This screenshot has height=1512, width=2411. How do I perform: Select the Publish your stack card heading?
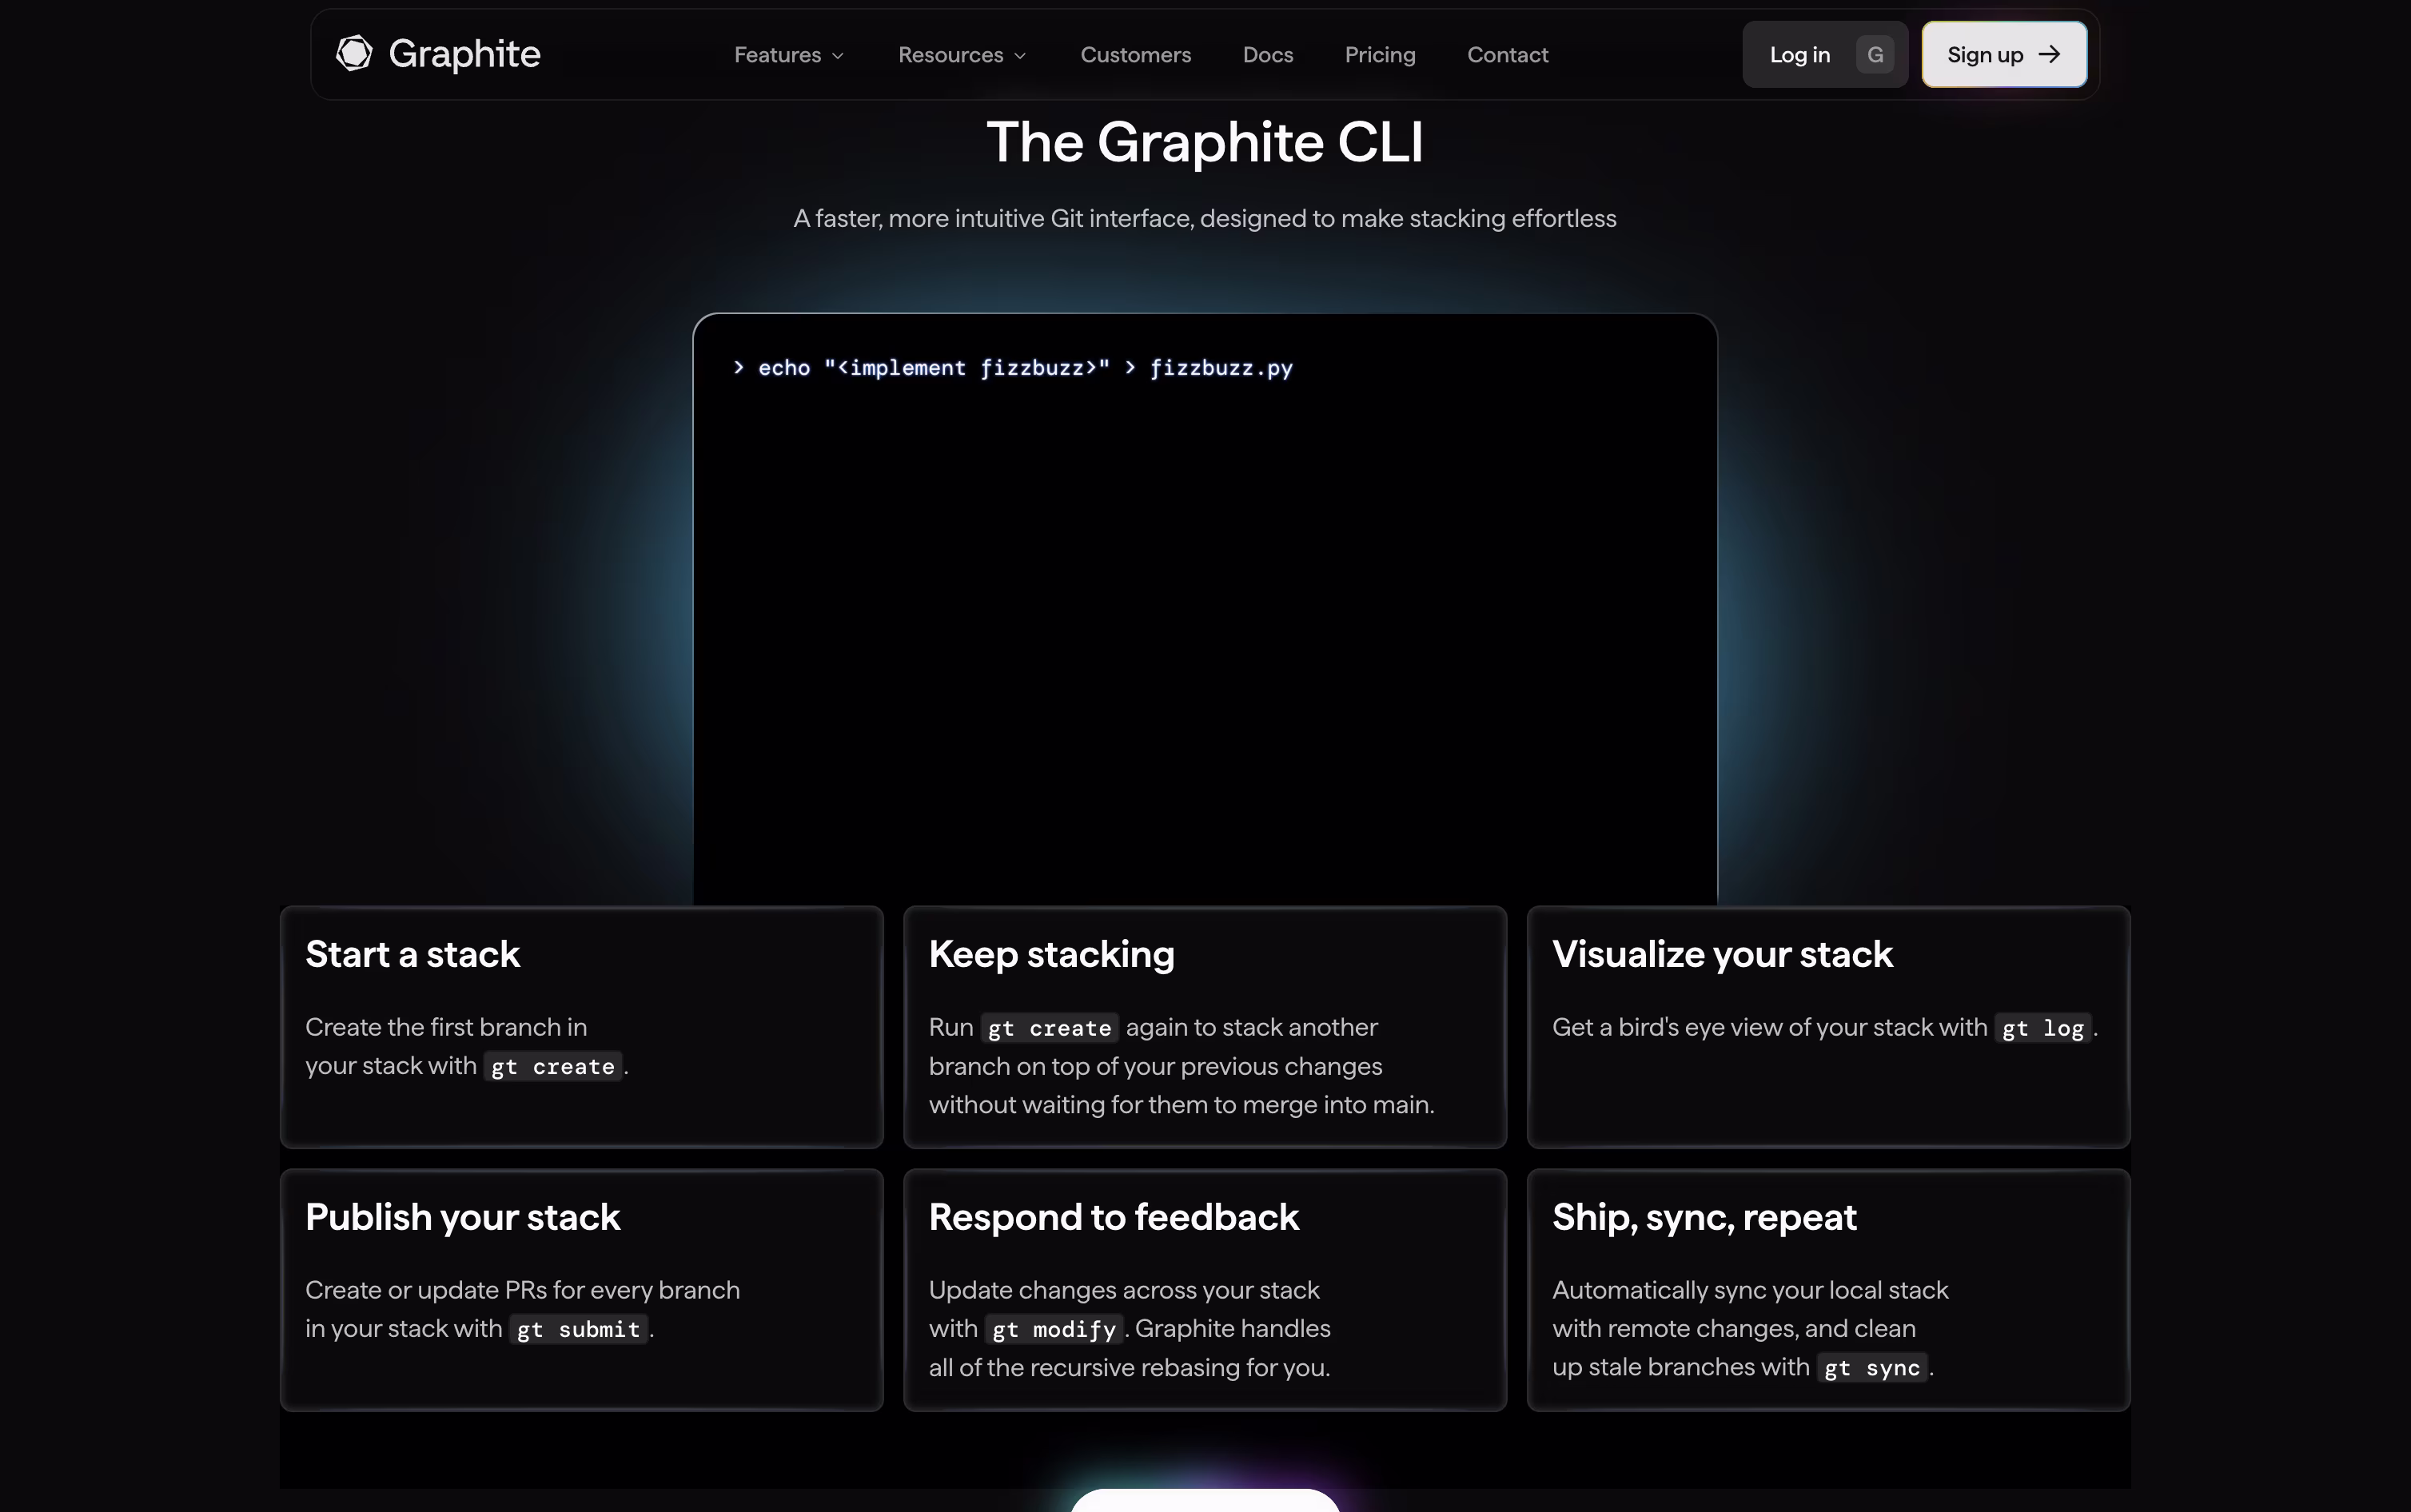[463, 1217]
